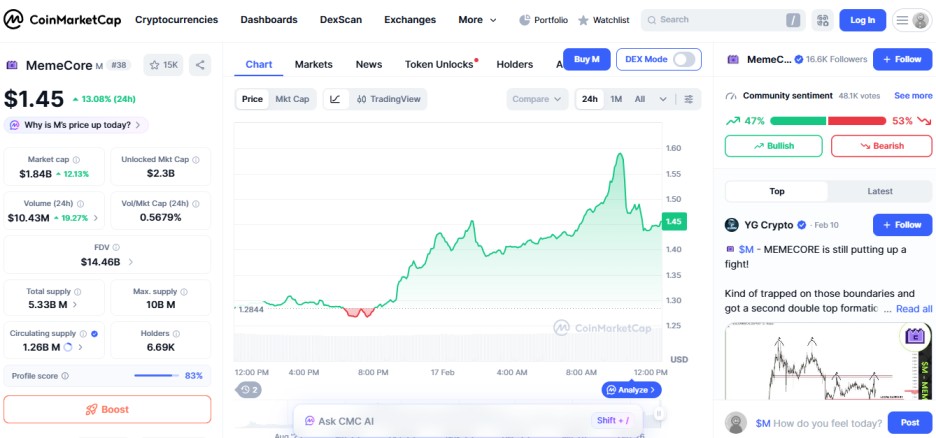
Task: Toggle DEX Mode switch
Action: click(x=684, y=59)
